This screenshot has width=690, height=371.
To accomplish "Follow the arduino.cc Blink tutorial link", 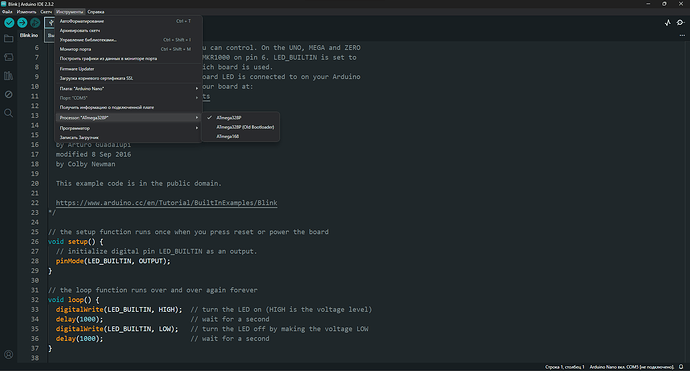I will [166, 203].
